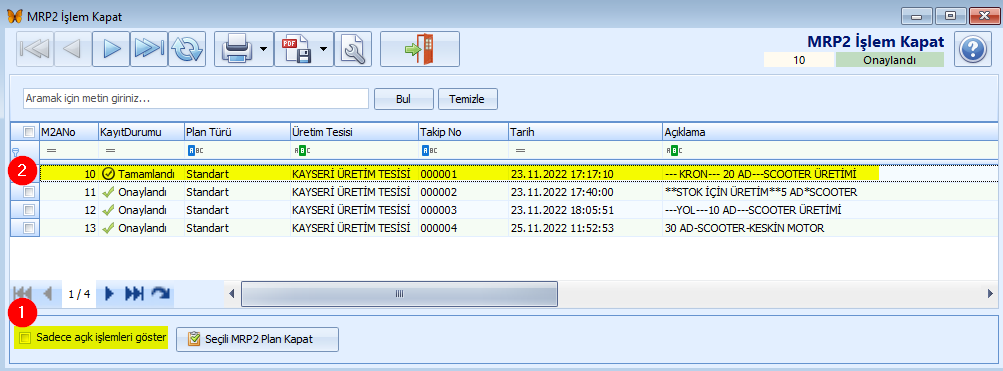Go to first grid page in pager
This screenshot has width=1003, height=371.
click(23, 294)
